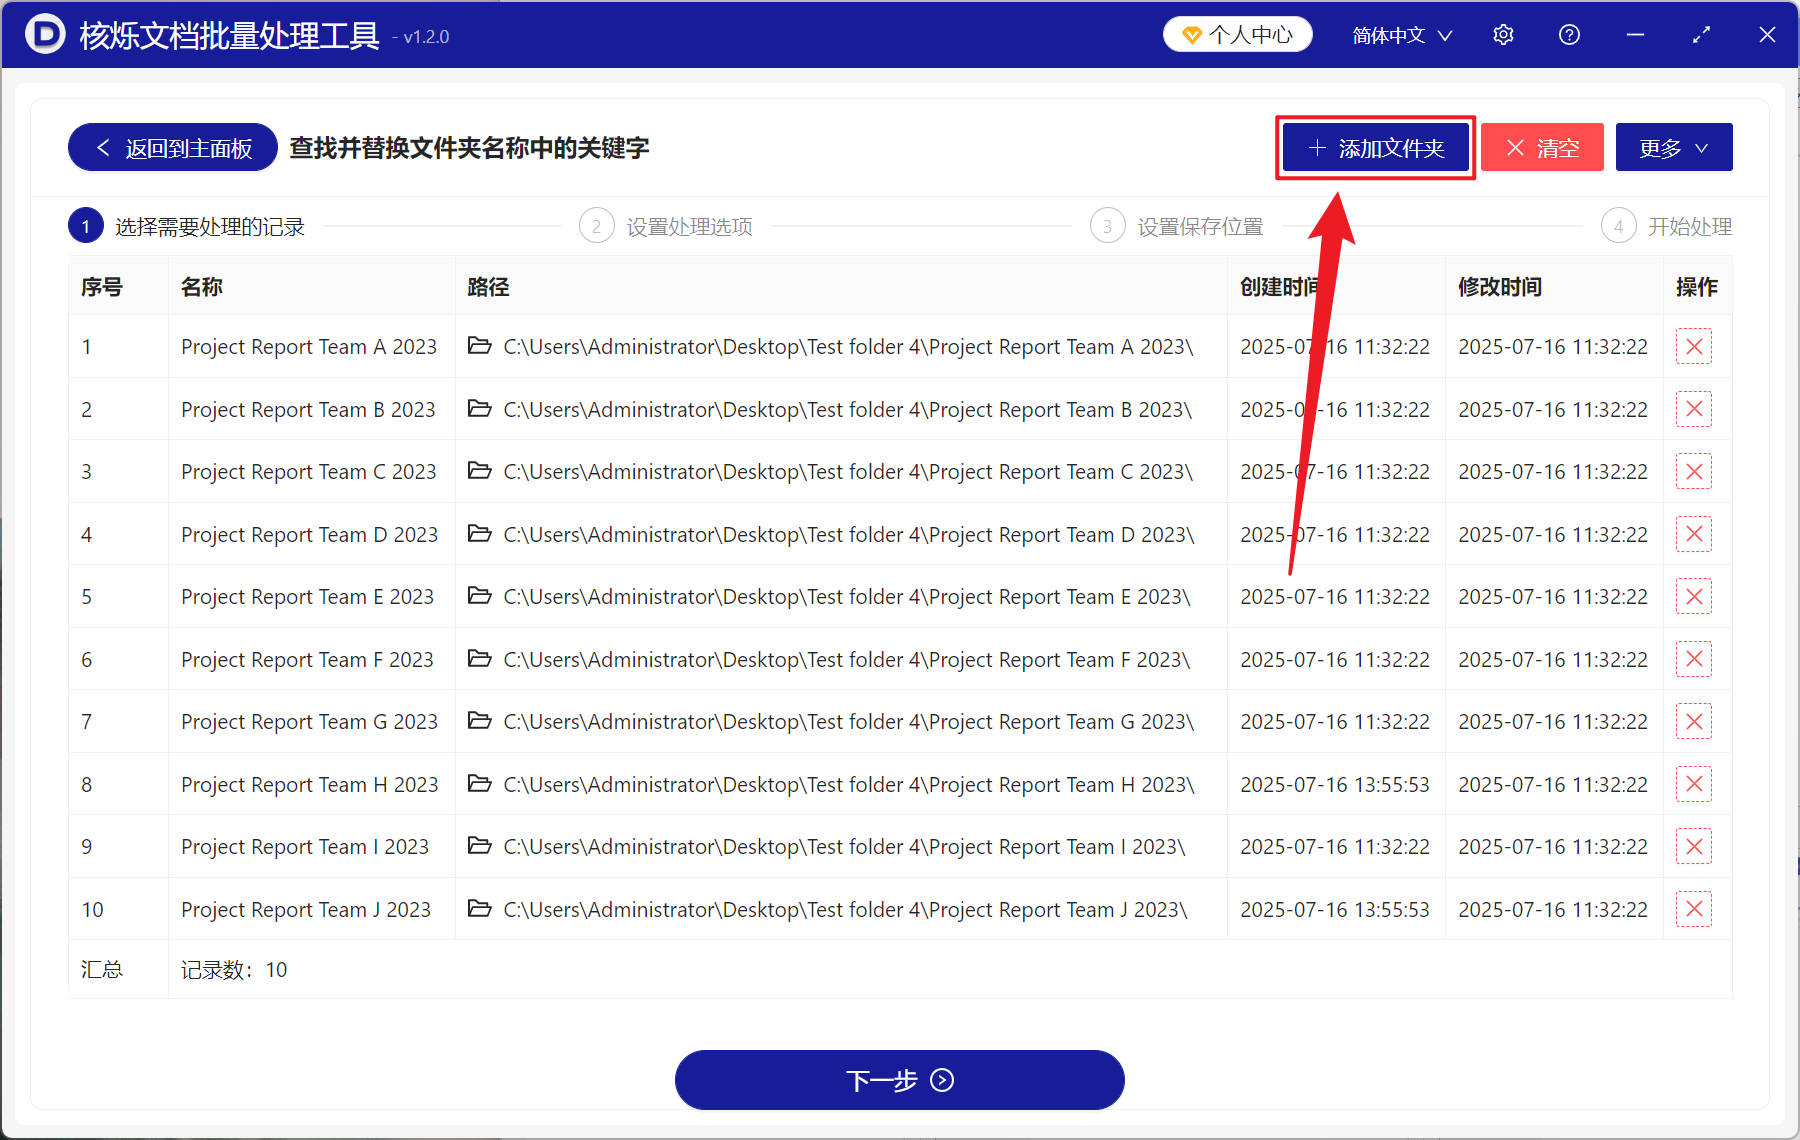Click the Project Report Team H 2023 name cell
This screenshot has height=1140, width=1800.
[309, 784]
